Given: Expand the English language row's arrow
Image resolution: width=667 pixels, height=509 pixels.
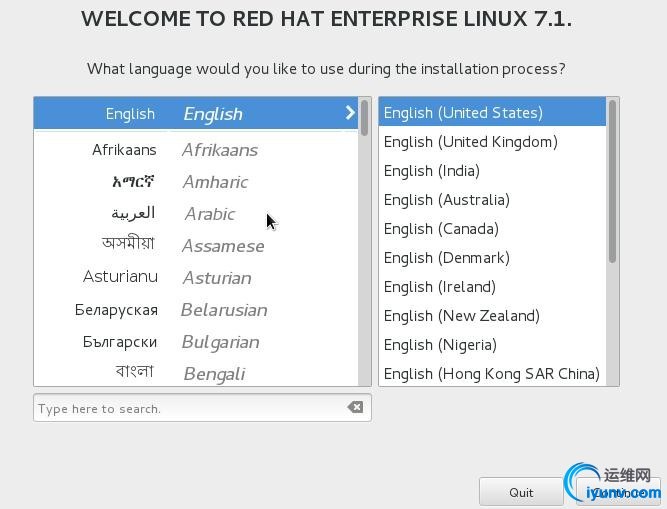Looking at the screenshot, I should tap(350, 113).
